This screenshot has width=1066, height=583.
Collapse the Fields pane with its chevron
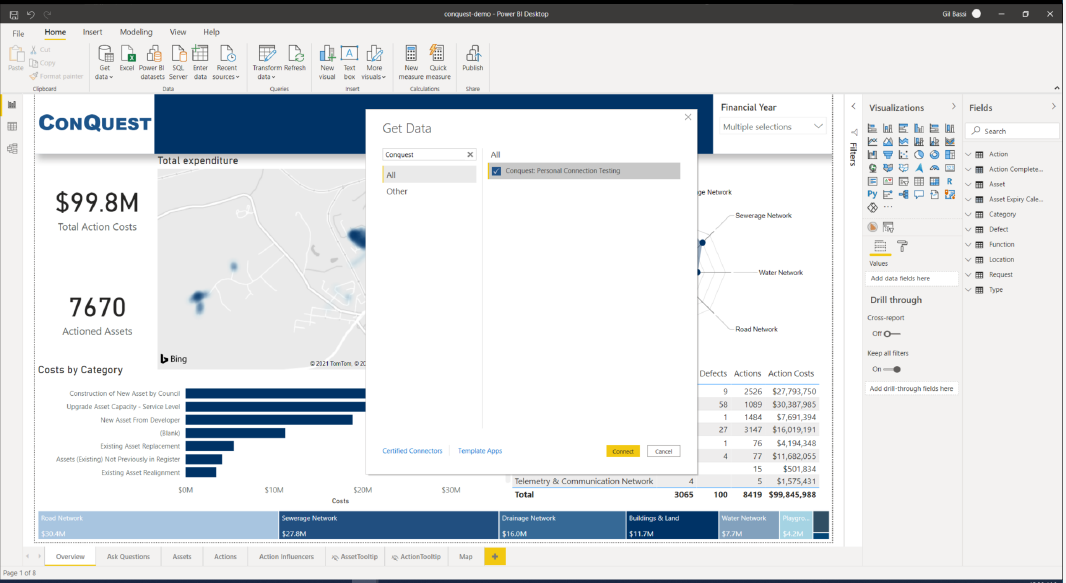1053,107
